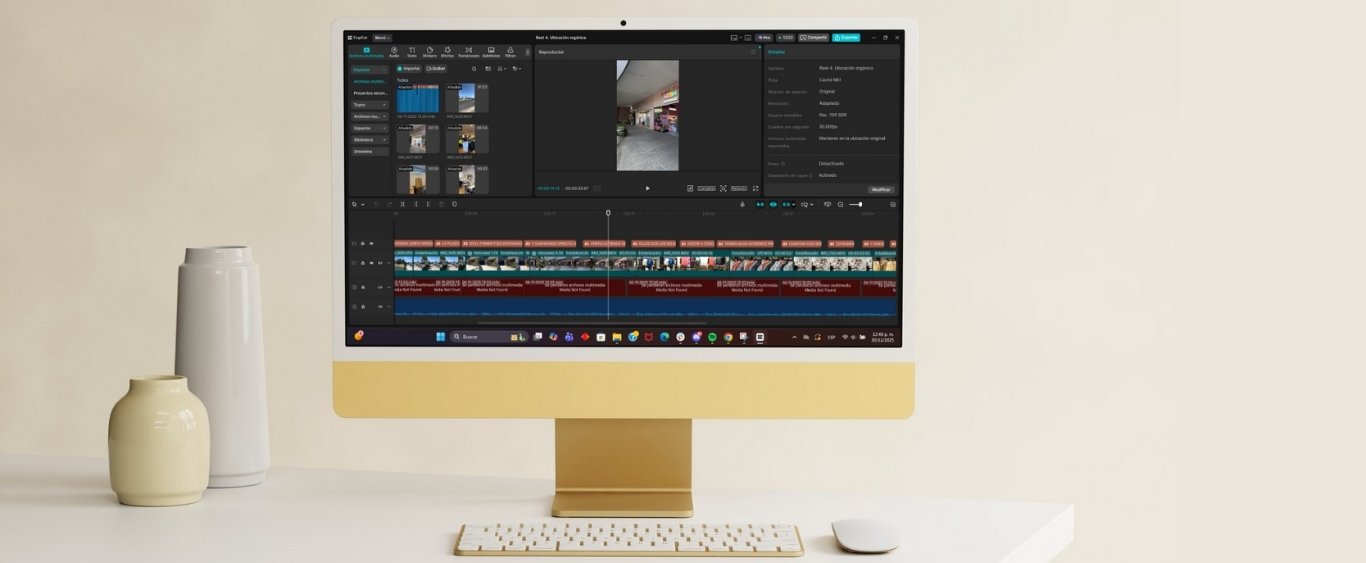The height and width of the screenshot is (563, 1366).
Task: Open the Stickers panel
Action: 429,52
